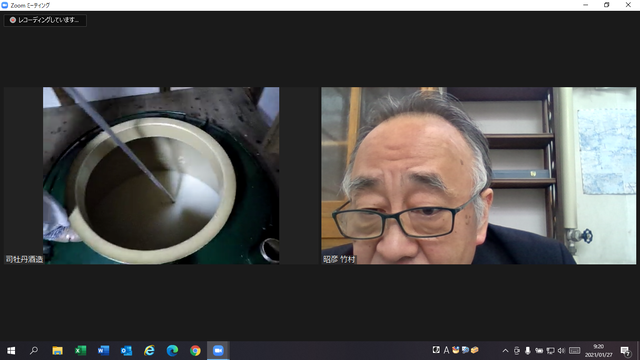Screen dimensions: 640x360
Task: Open the taskbar clock showing 9:20
Action: click(599, 351)
